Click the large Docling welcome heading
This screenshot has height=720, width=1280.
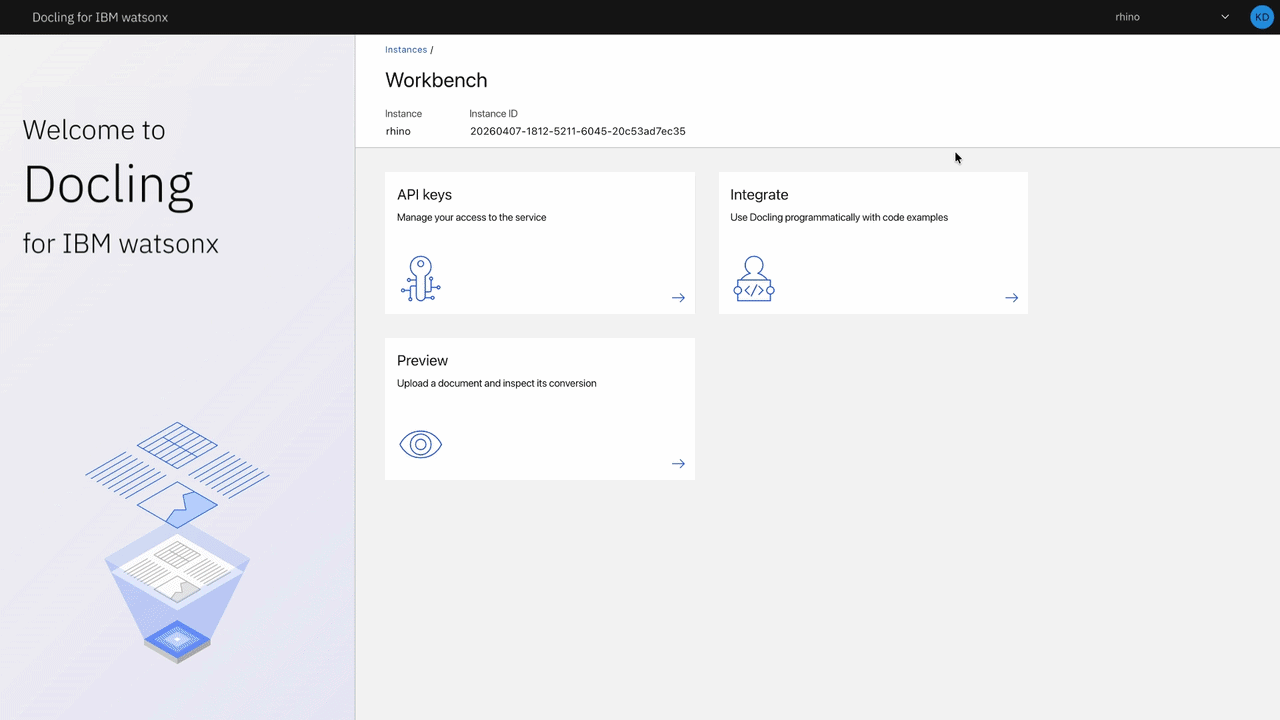[108, 185]
